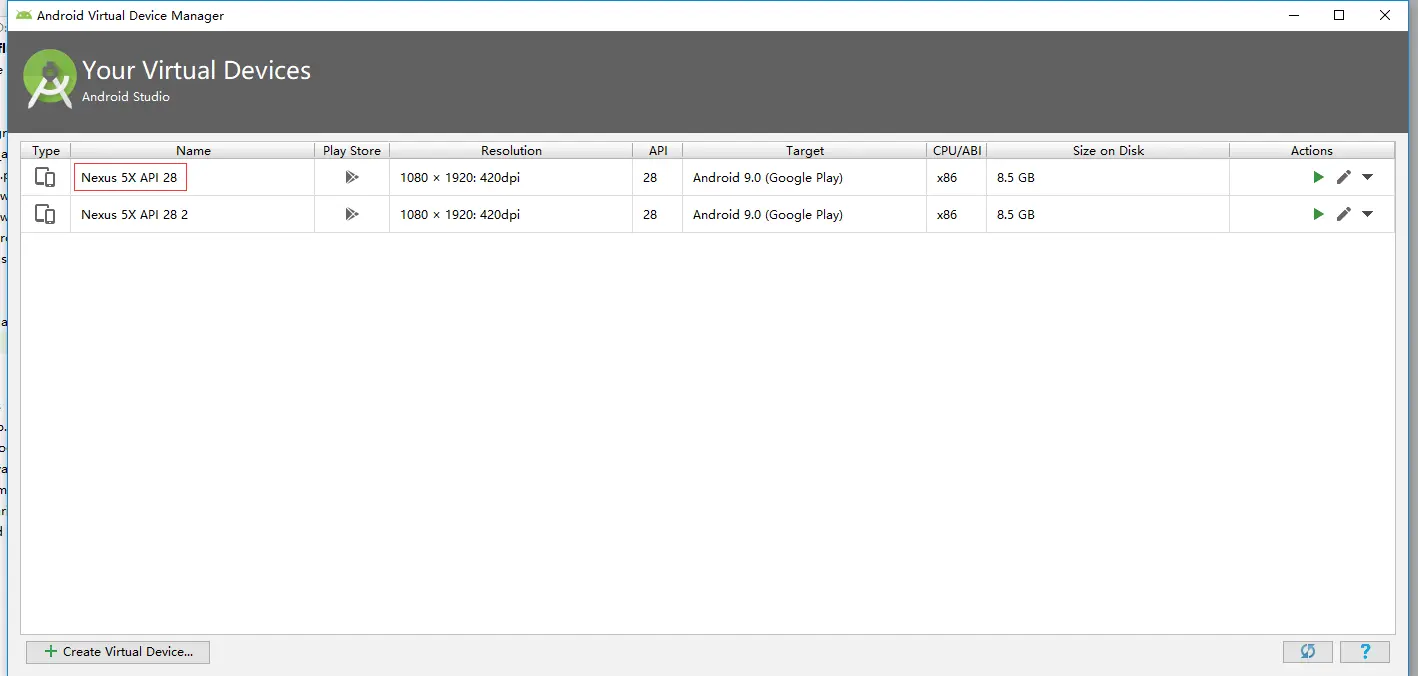Click API value 28 in first row
Viewport: 1418px width, 676px height.
pos(650,177)
